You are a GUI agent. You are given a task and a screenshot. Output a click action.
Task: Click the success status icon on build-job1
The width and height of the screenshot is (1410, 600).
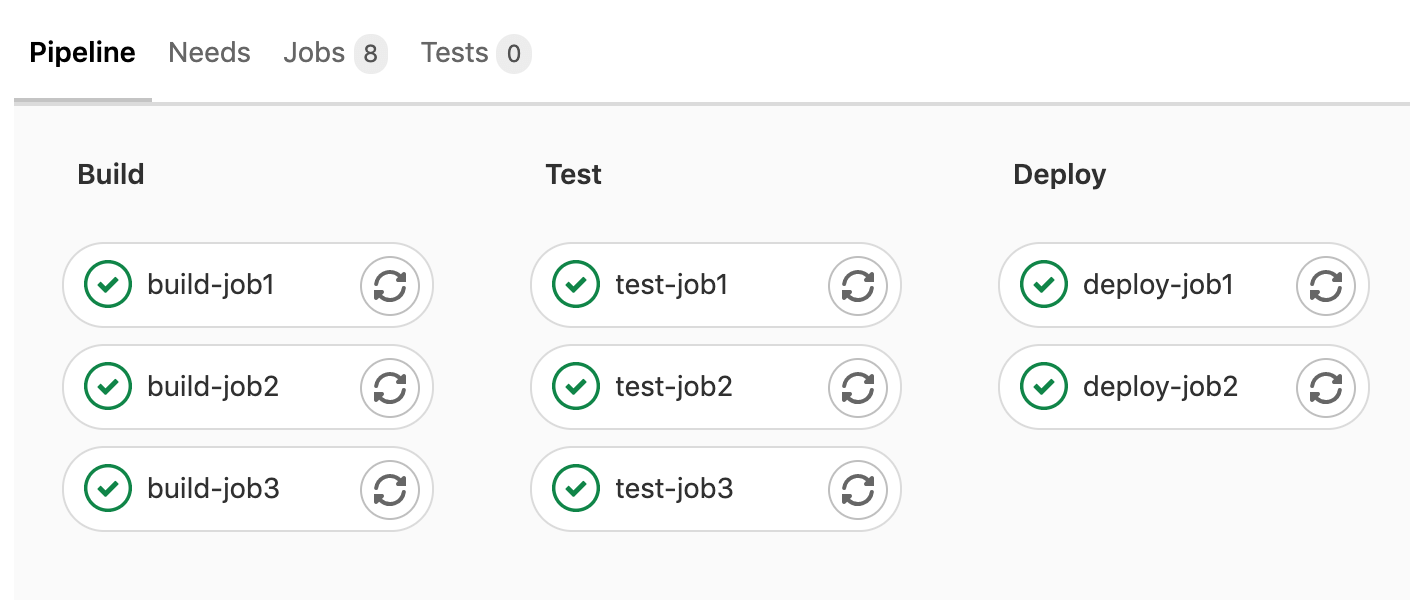tap(107, 285)
